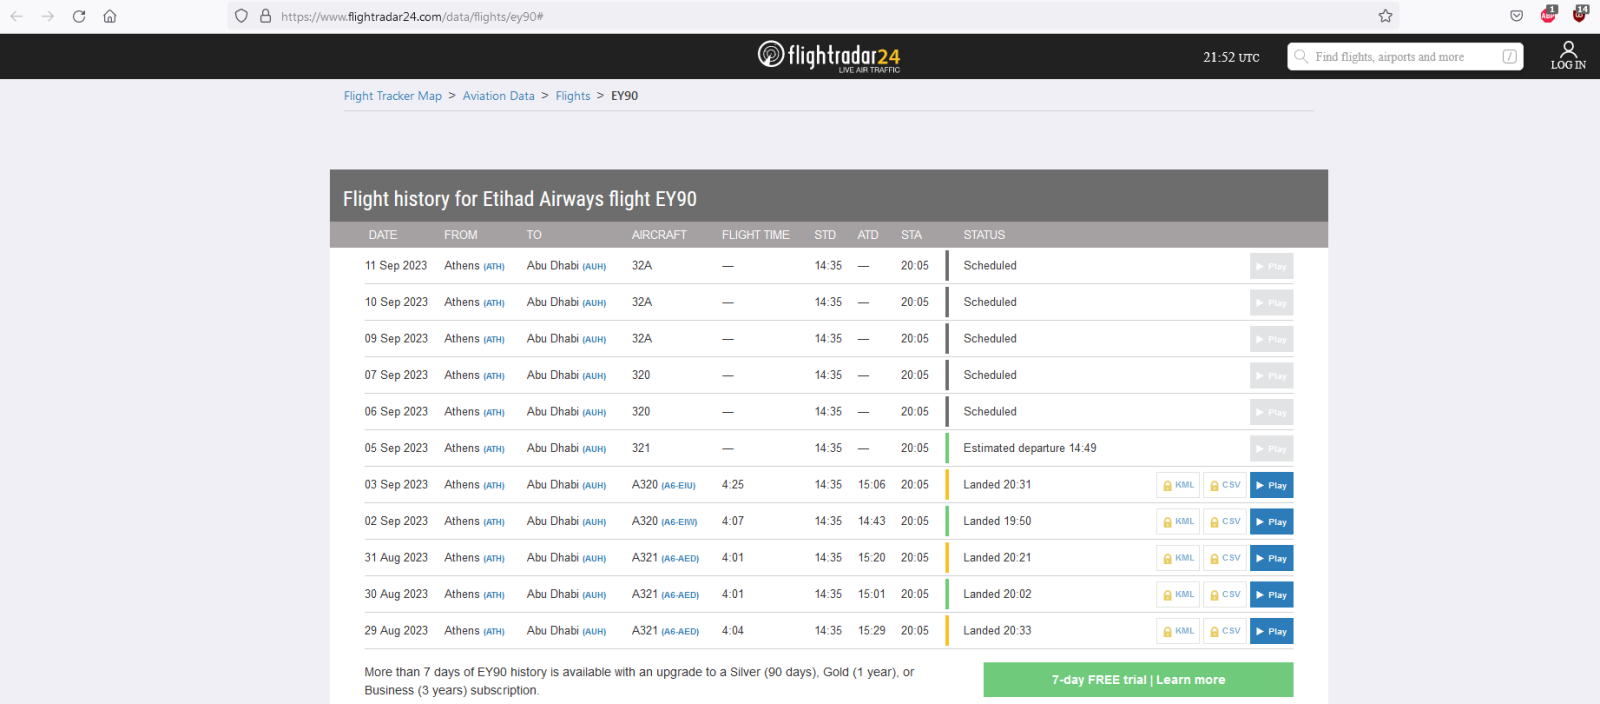1600x704 pixels.
Task: Click aircraft type 321 in 05 Sep row
Action: (641, 448)
